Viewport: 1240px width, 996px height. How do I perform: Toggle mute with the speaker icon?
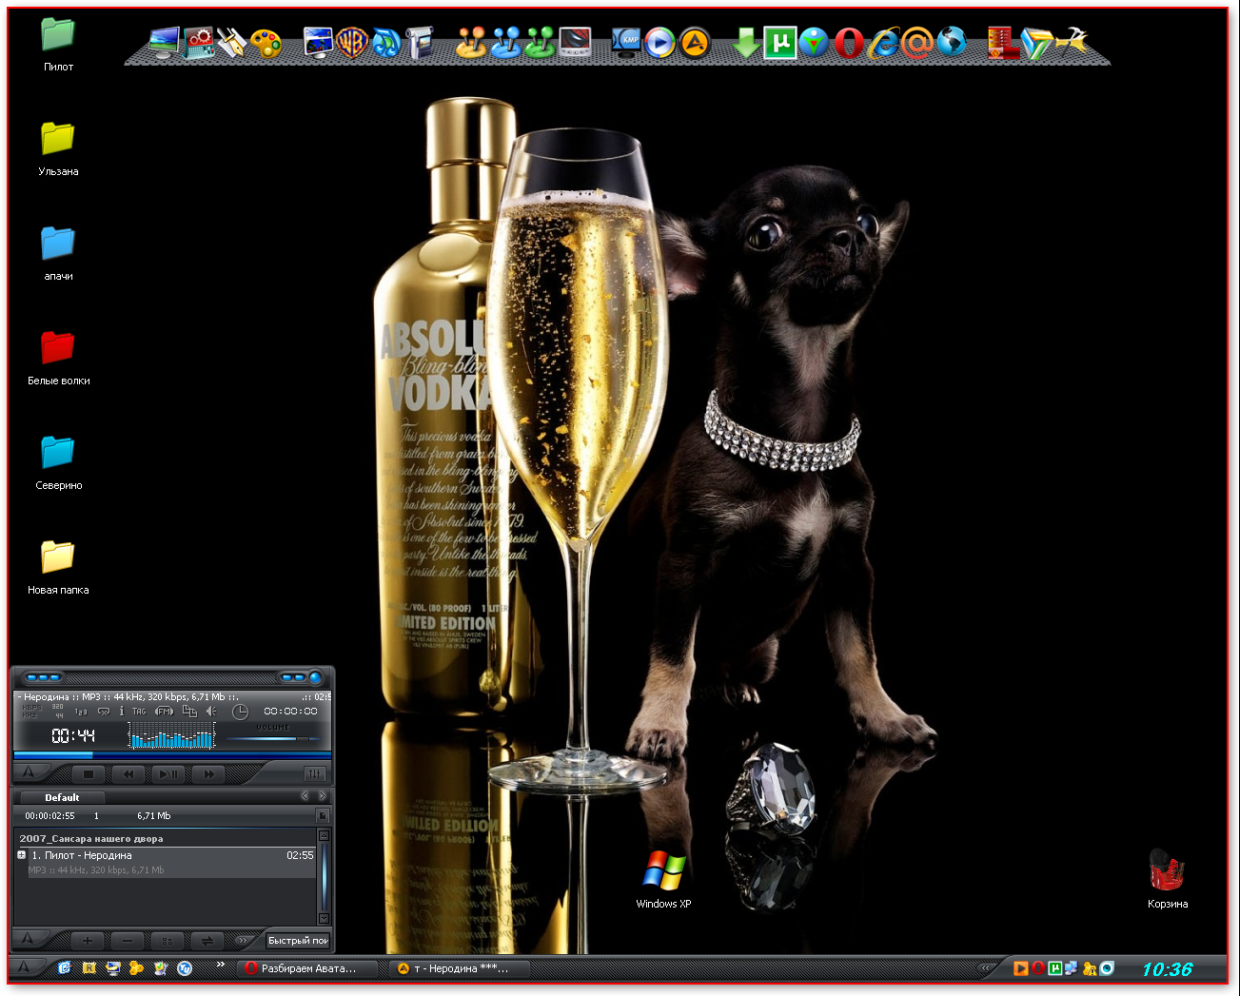212,711
